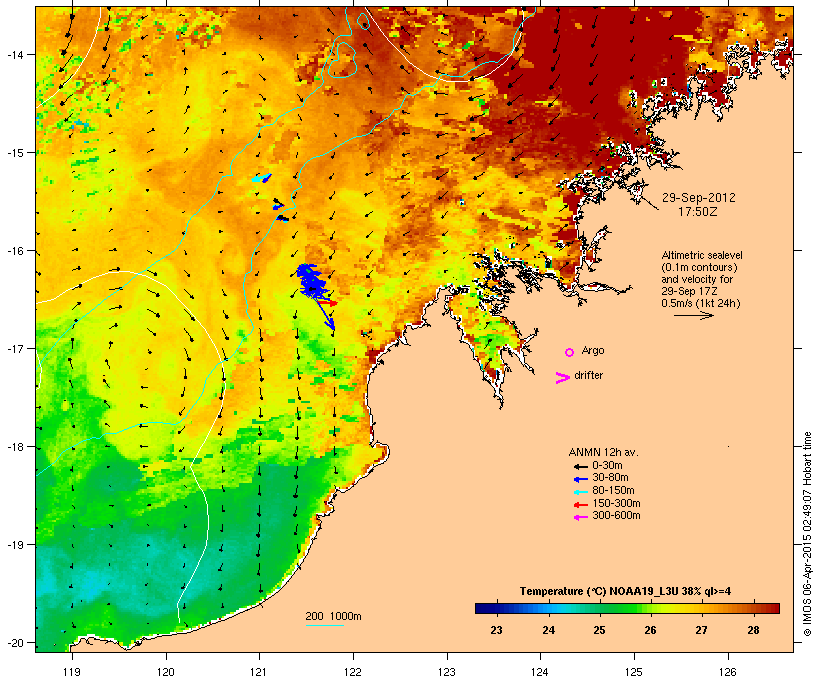Image resolution: width=820 pixels, height=680 pixels.
Task: Click the 'Argo' legend label
Action: tap(593, 350)
